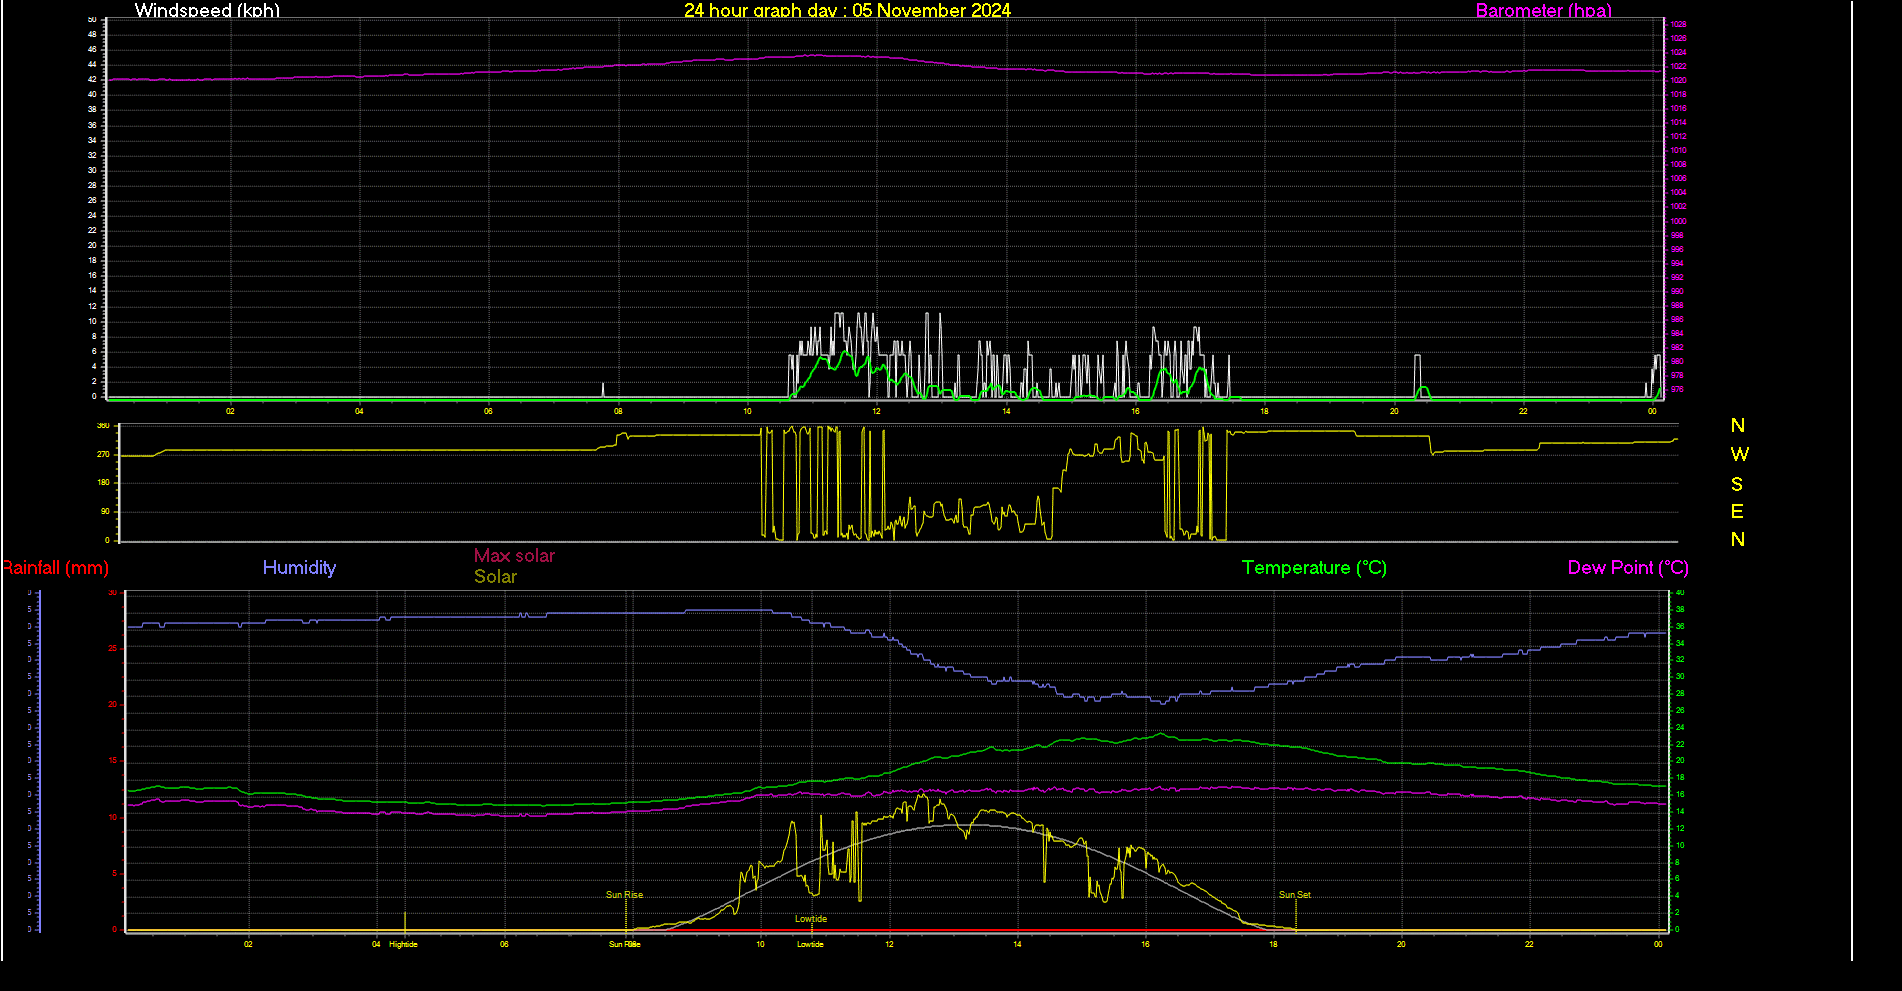Viewport: 1902px width, 991px height.
Task: Click the 'Dew Point (°C)' legend label
Action: tap(1628, 568)
